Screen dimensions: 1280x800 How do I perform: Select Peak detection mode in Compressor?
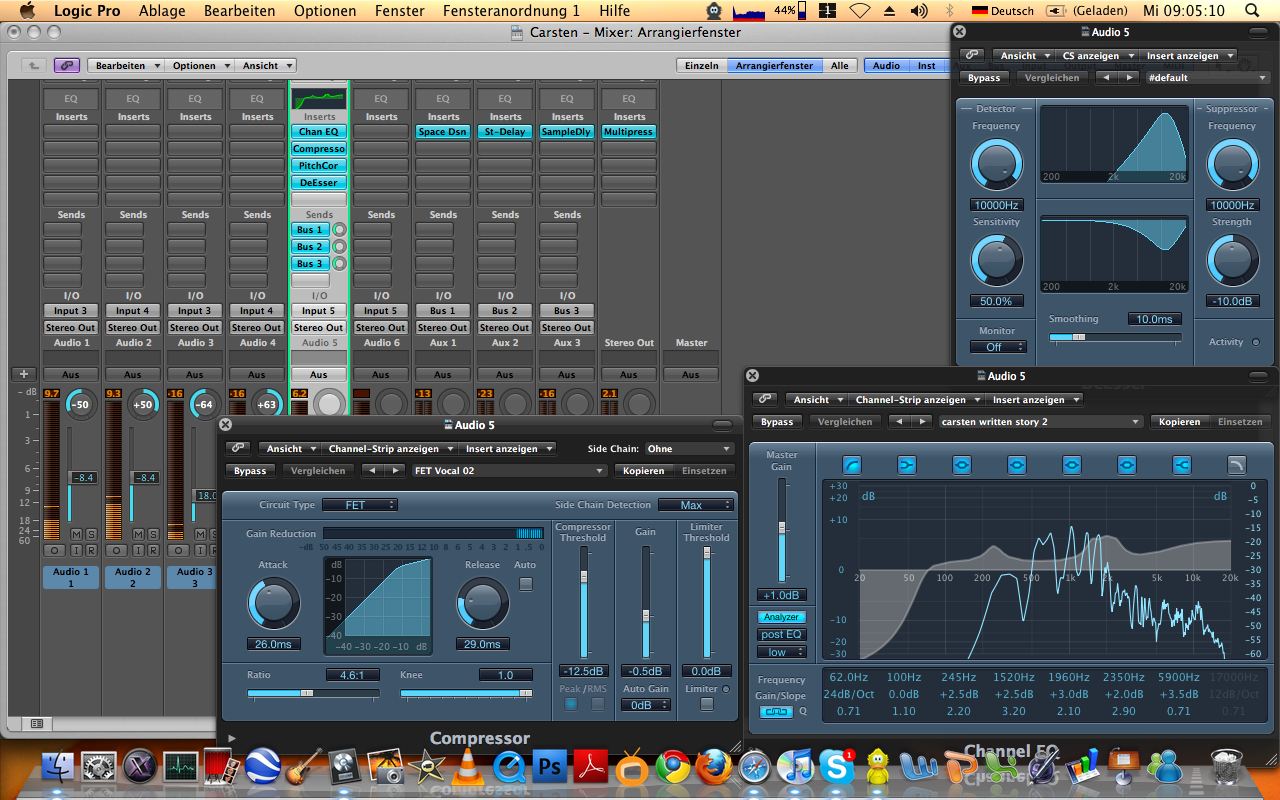pos(570,704)
